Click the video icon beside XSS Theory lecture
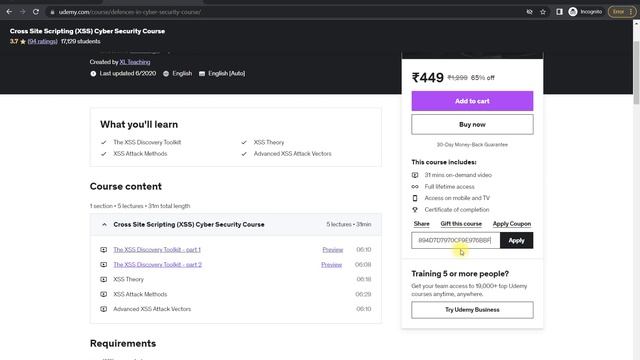 (104, 280)
